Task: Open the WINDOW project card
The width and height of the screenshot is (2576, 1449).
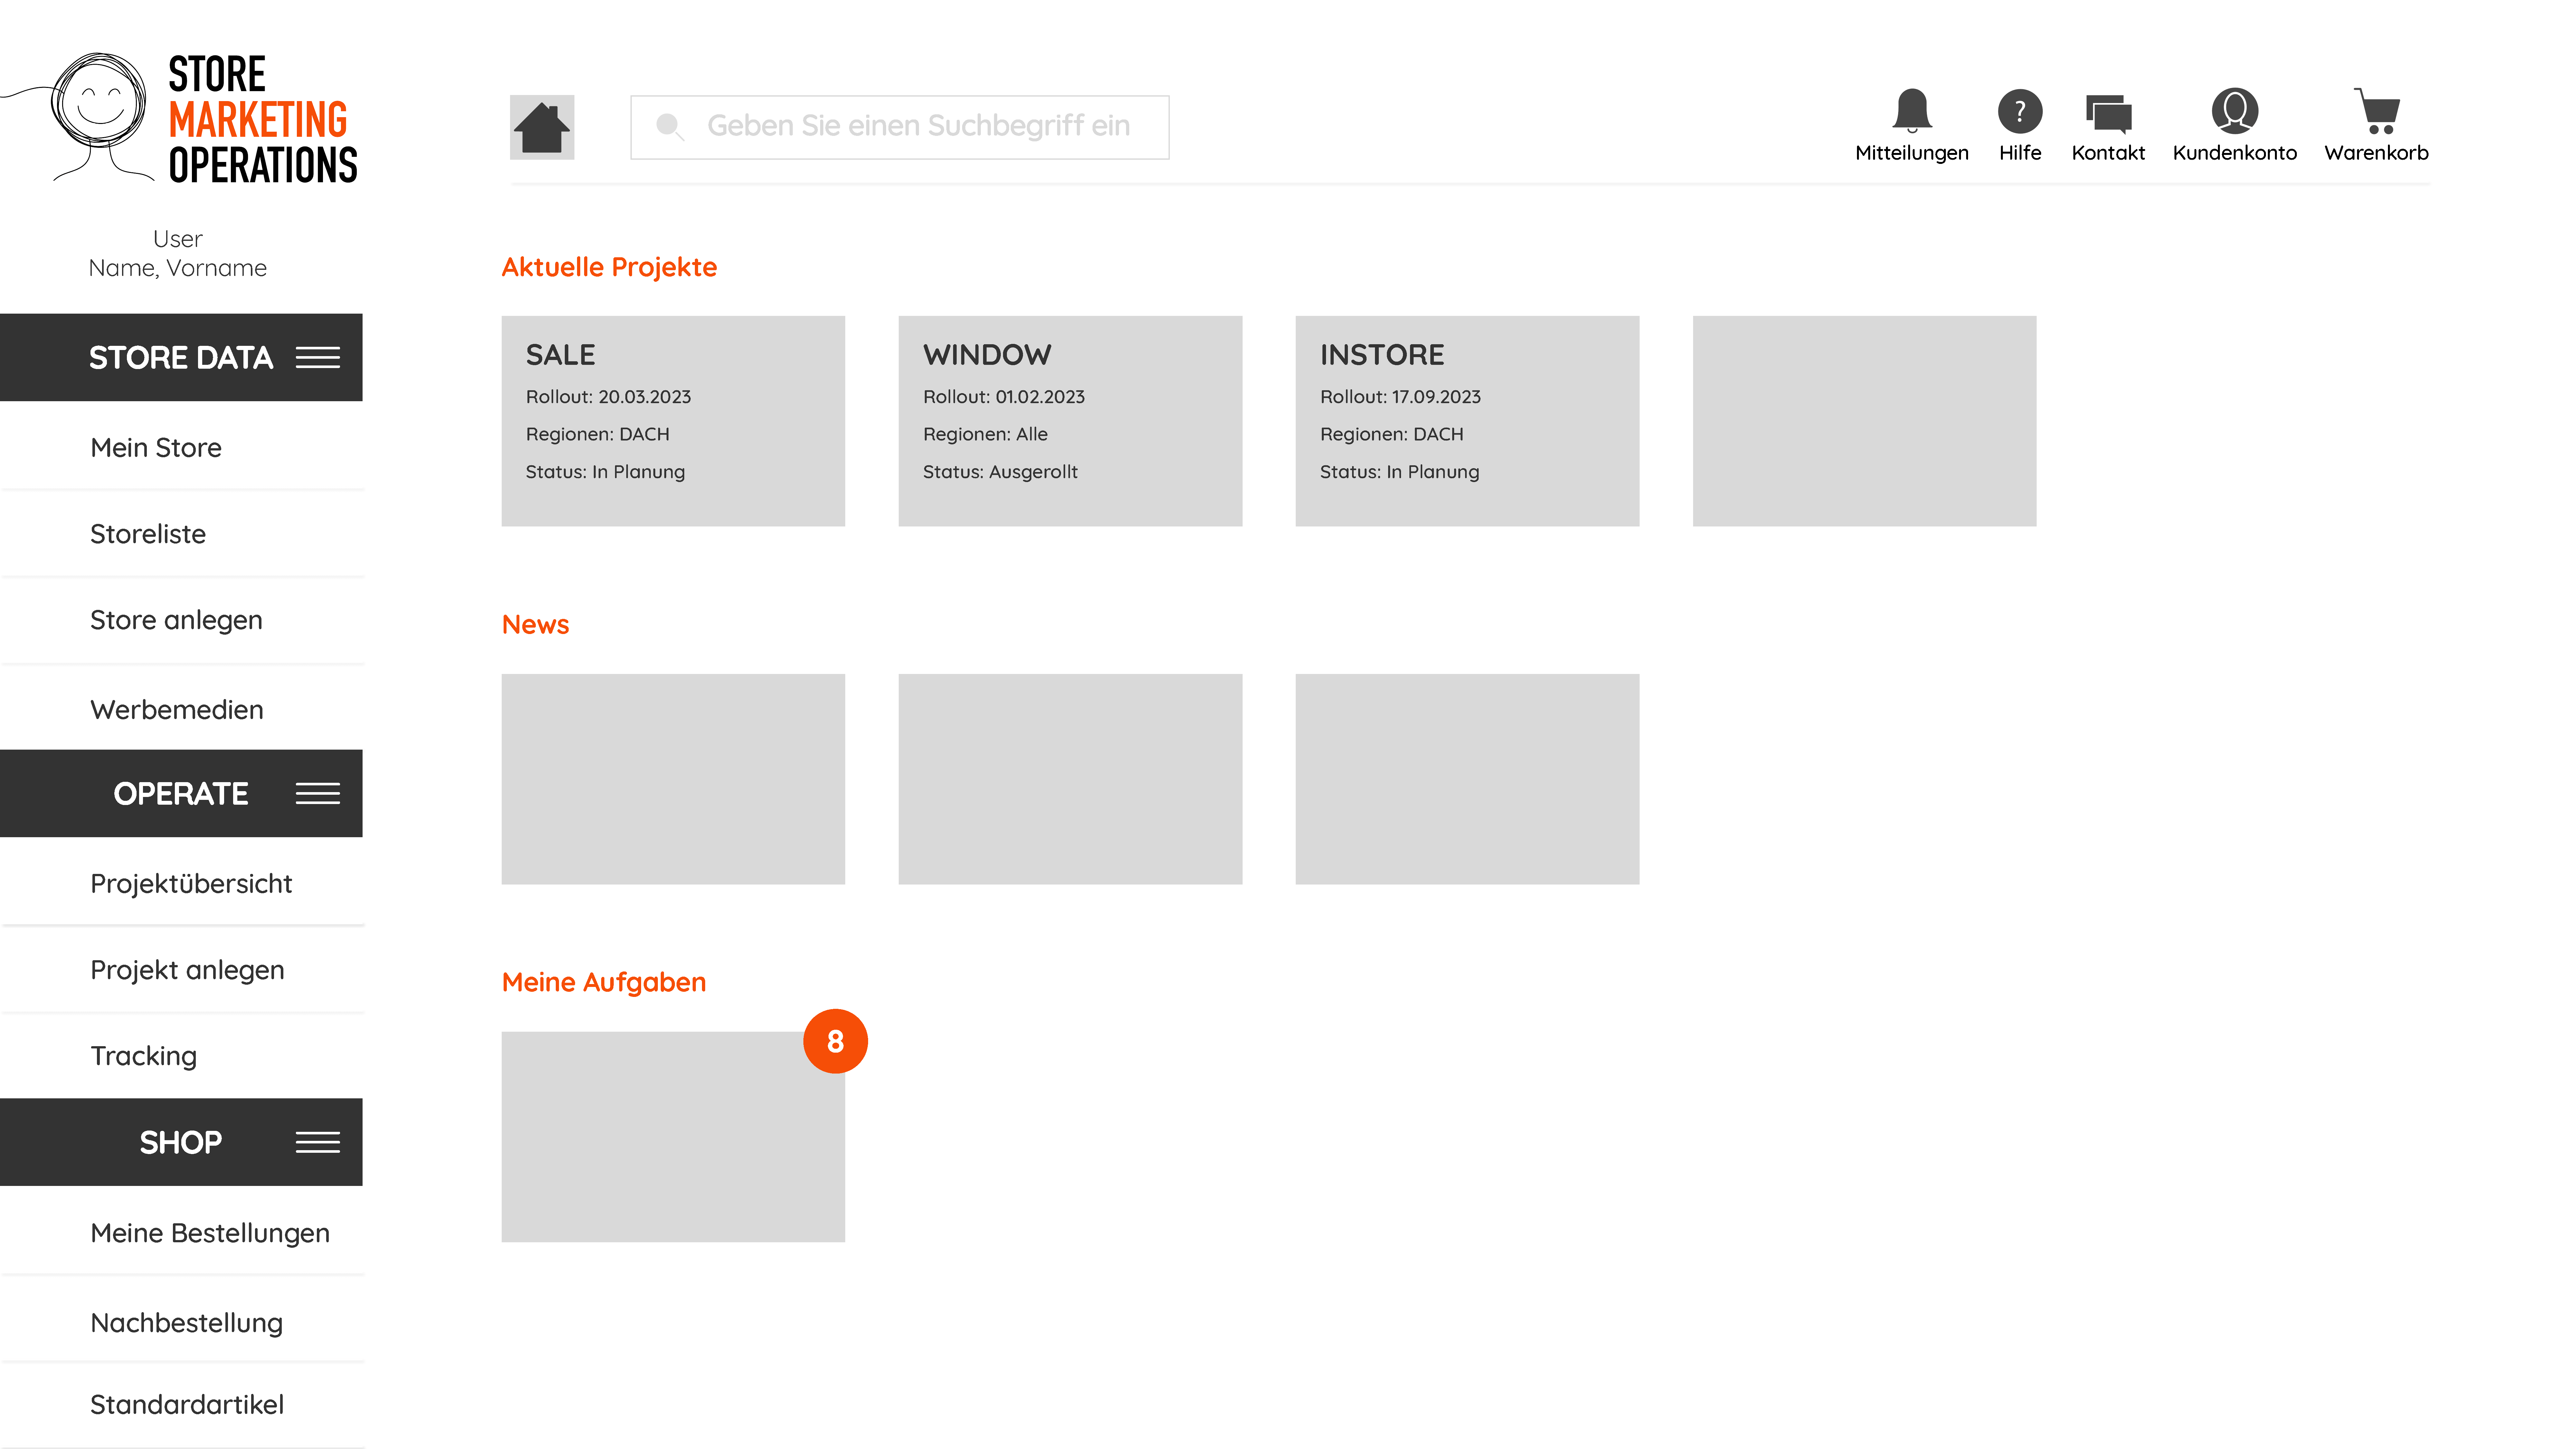Action: tap(1070, 421)
